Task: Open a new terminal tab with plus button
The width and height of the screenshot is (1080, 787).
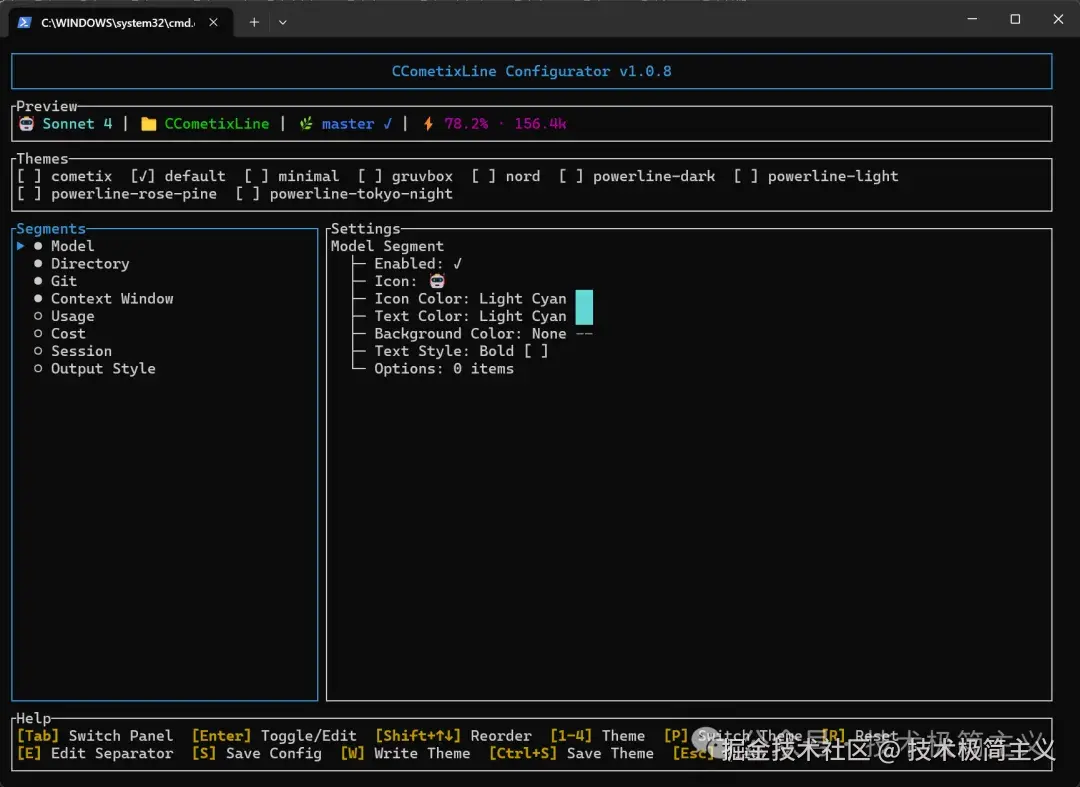Action: [254, 22]
